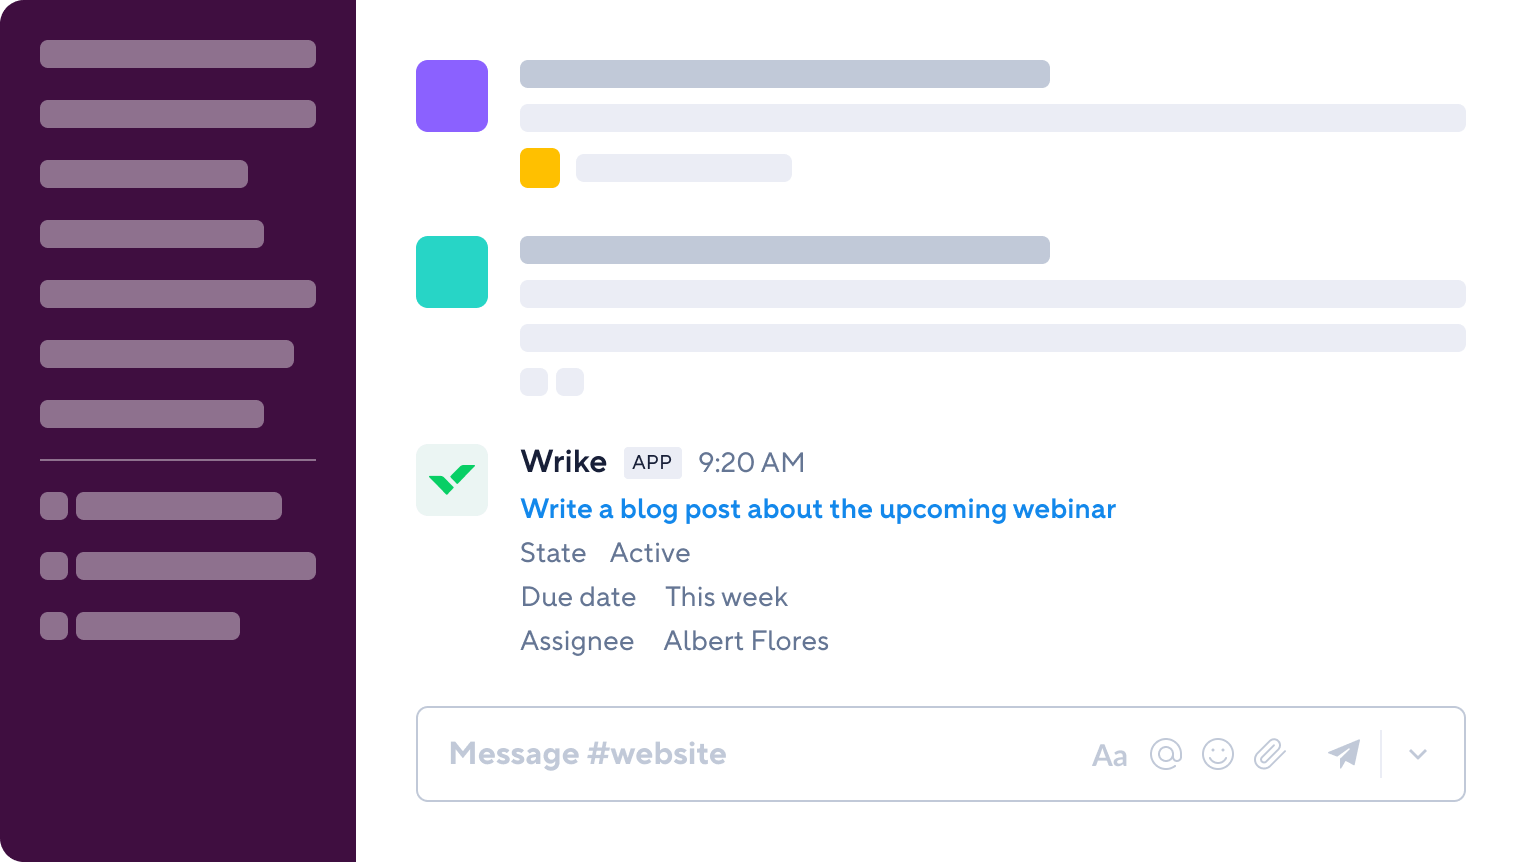Click the 9:20 AM message timestamp
This screenshot has width=1526, height=862.
[751, 462]
